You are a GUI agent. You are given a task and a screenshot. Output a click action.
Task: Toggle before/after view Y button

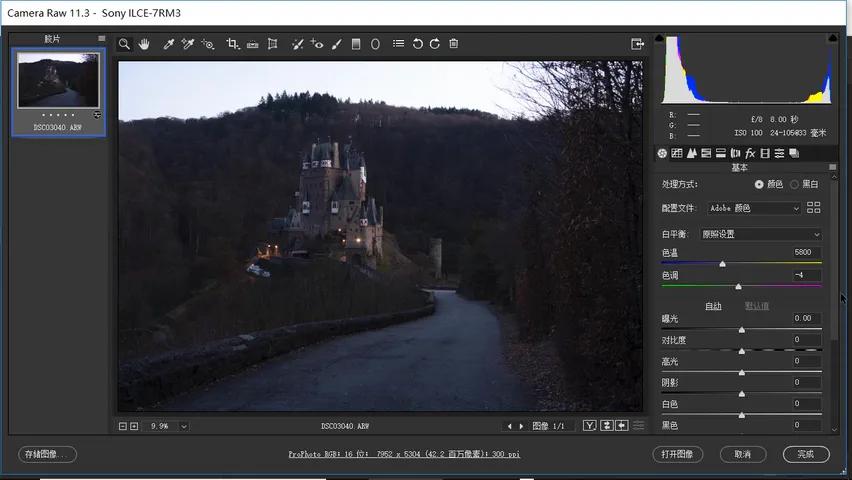(590, 426)
